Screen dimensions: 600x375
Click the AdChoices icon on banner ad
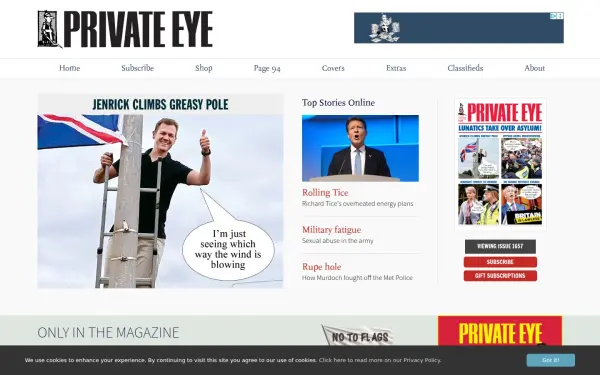(553, 16)
